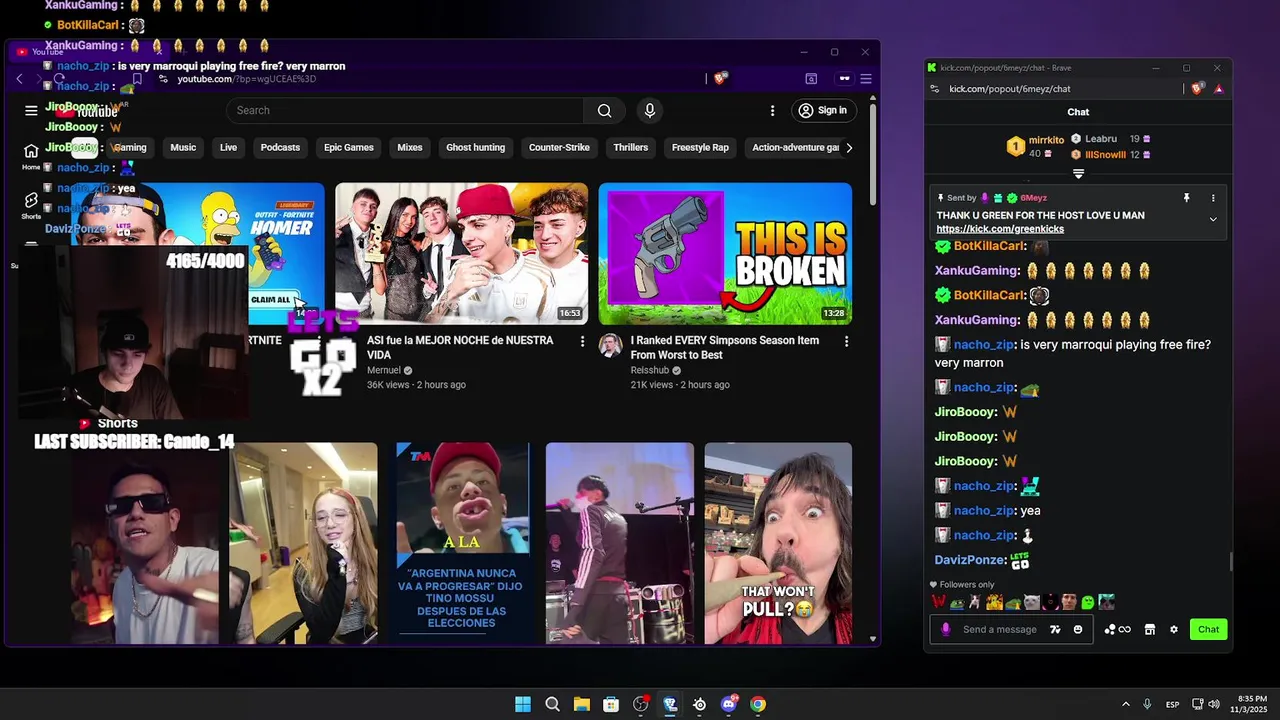Click the green Chat send button
This screenshot has height=720, width=1280.
pos(1208,629)
